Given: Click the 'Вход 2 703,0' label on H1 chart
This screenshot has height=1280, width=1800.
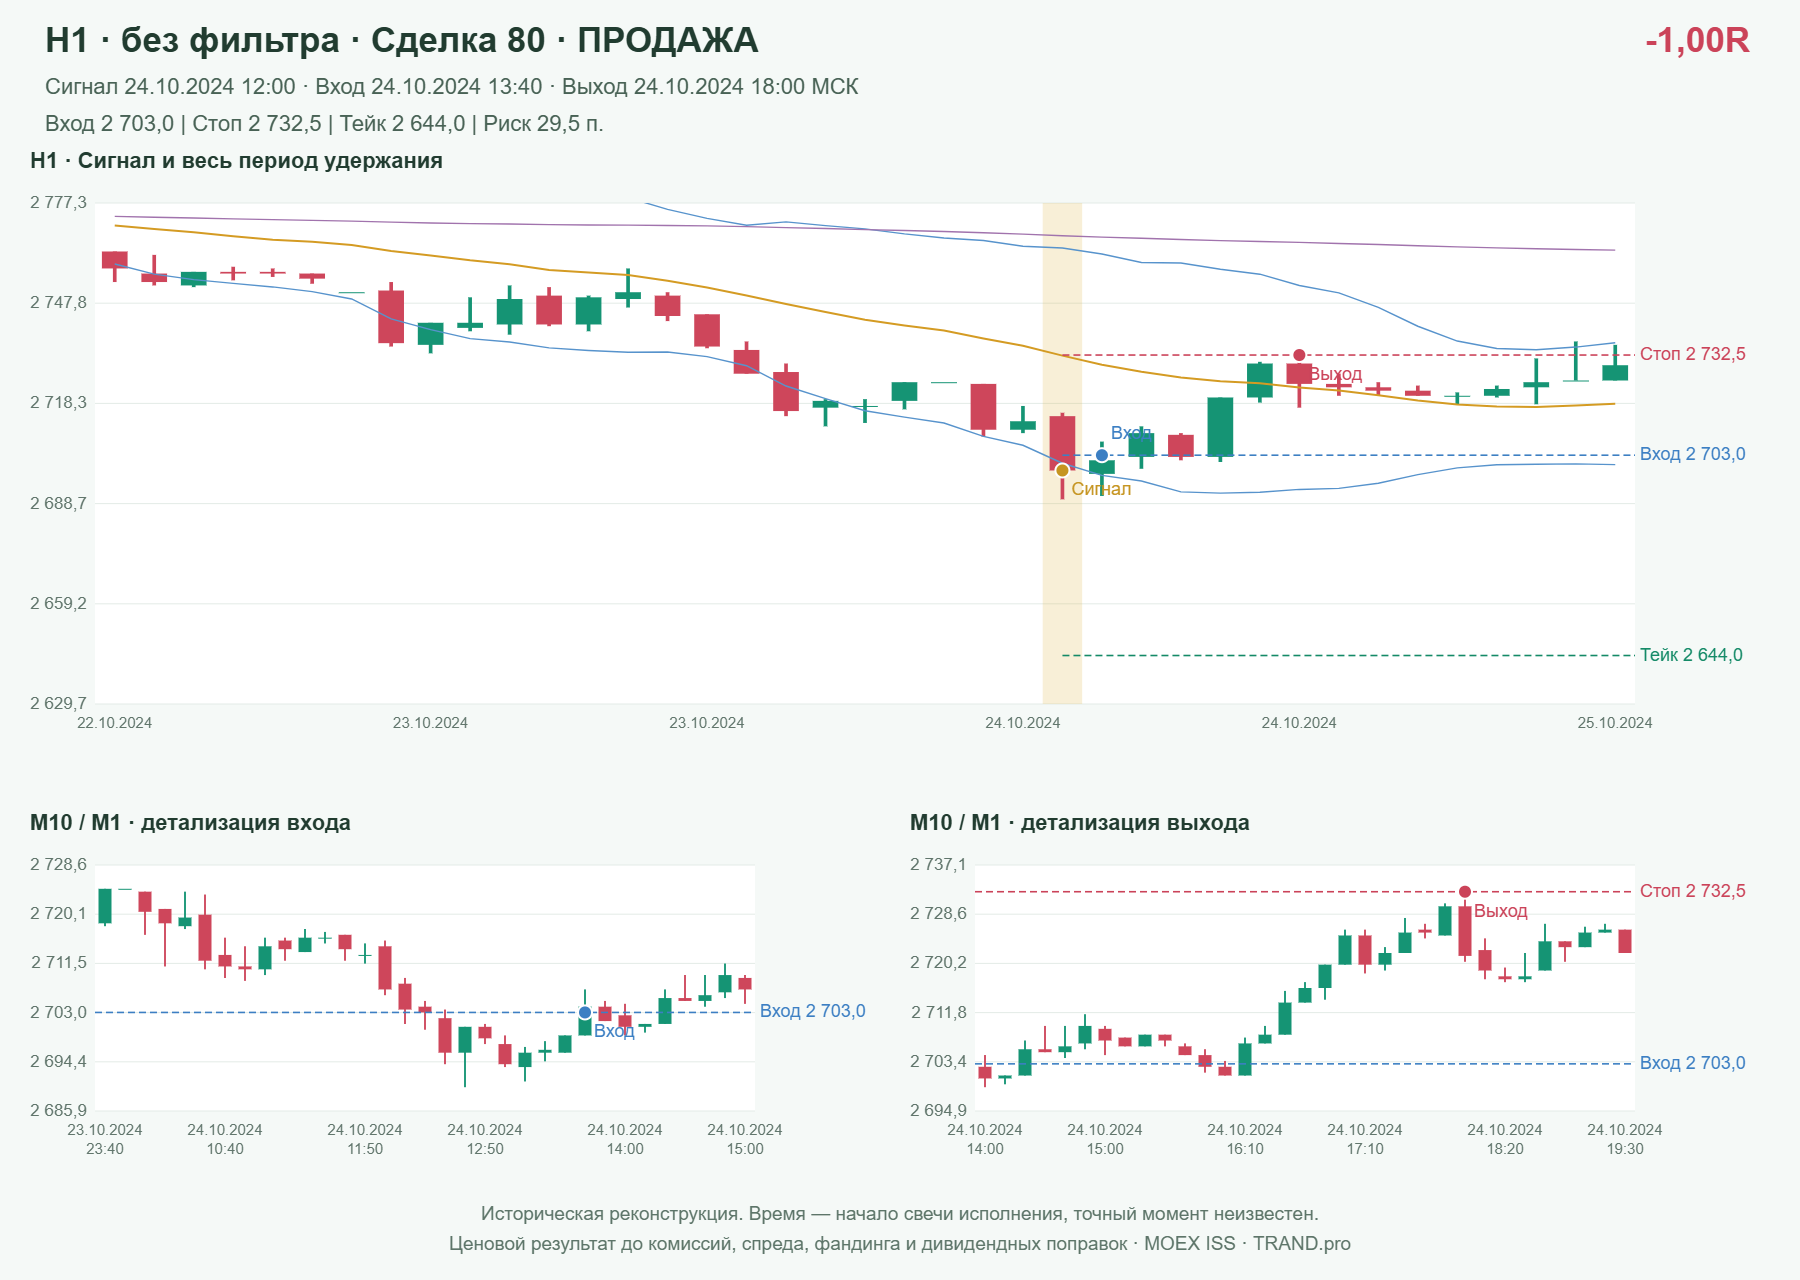Looking at the screenshot, I should tap(1692, 454).
